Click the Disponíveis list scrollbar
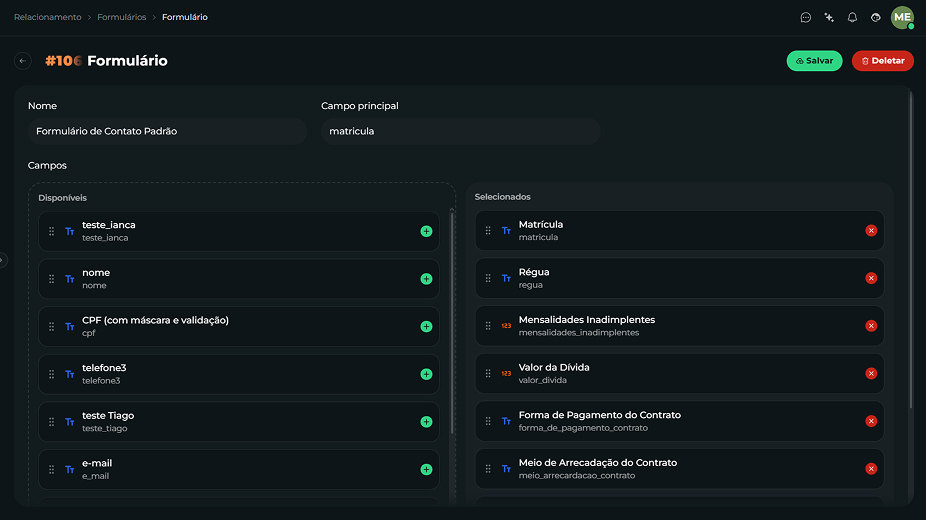 click(x=452, y=322)
